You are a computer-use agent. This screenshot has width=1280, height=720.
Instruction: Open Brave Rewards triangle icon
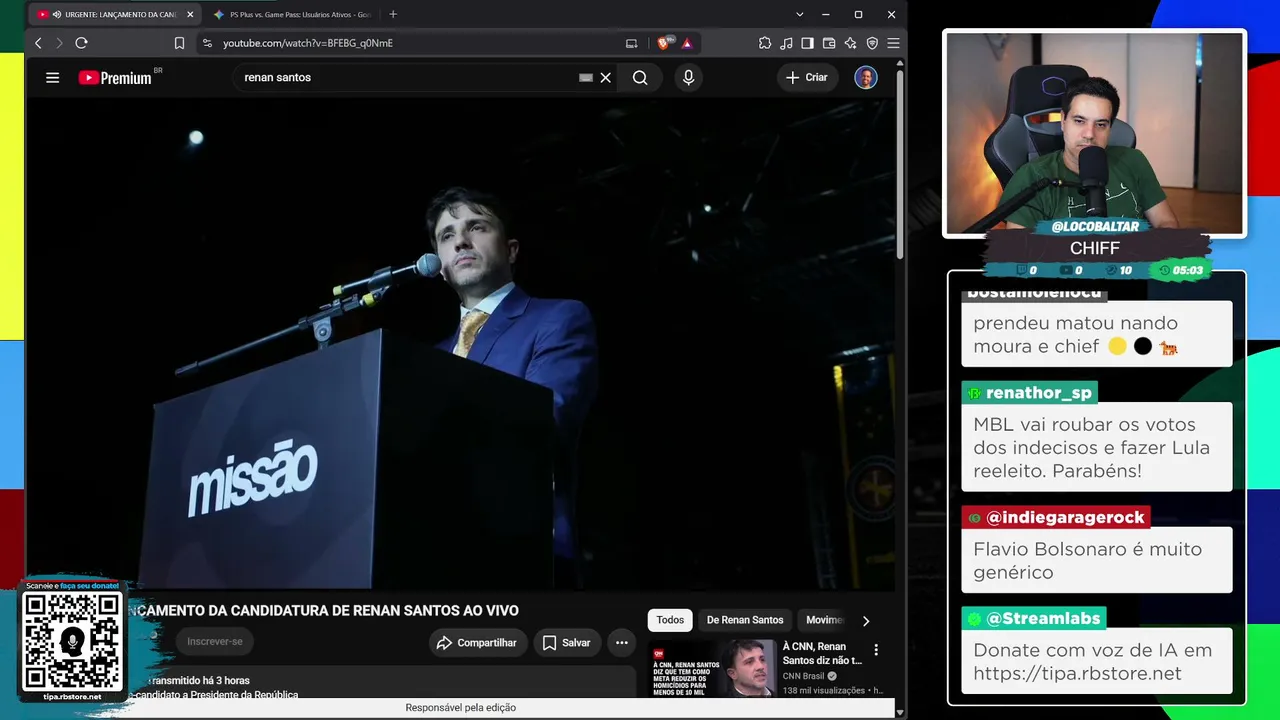coord(687,43)
